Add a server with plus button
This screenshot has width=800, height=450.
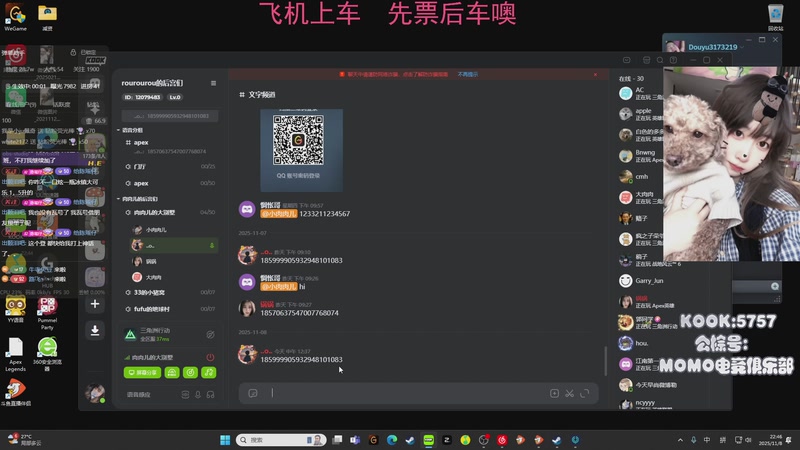click(x=95, y=304)
